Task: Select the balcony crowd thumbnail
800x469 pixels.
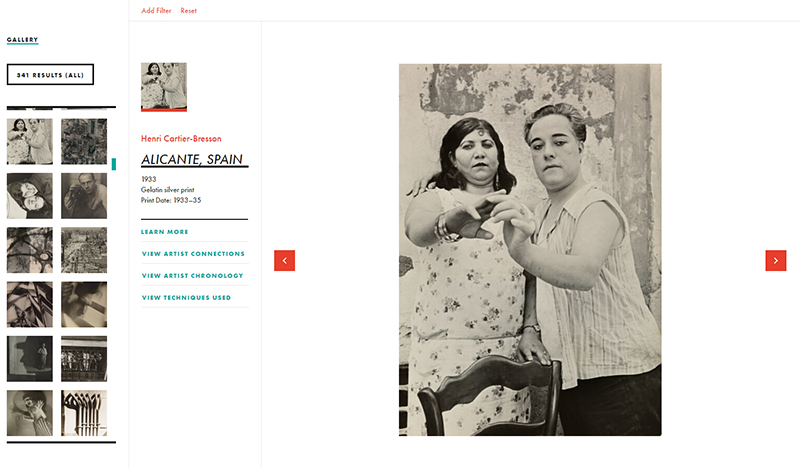Action: click(x=84, y=359)
